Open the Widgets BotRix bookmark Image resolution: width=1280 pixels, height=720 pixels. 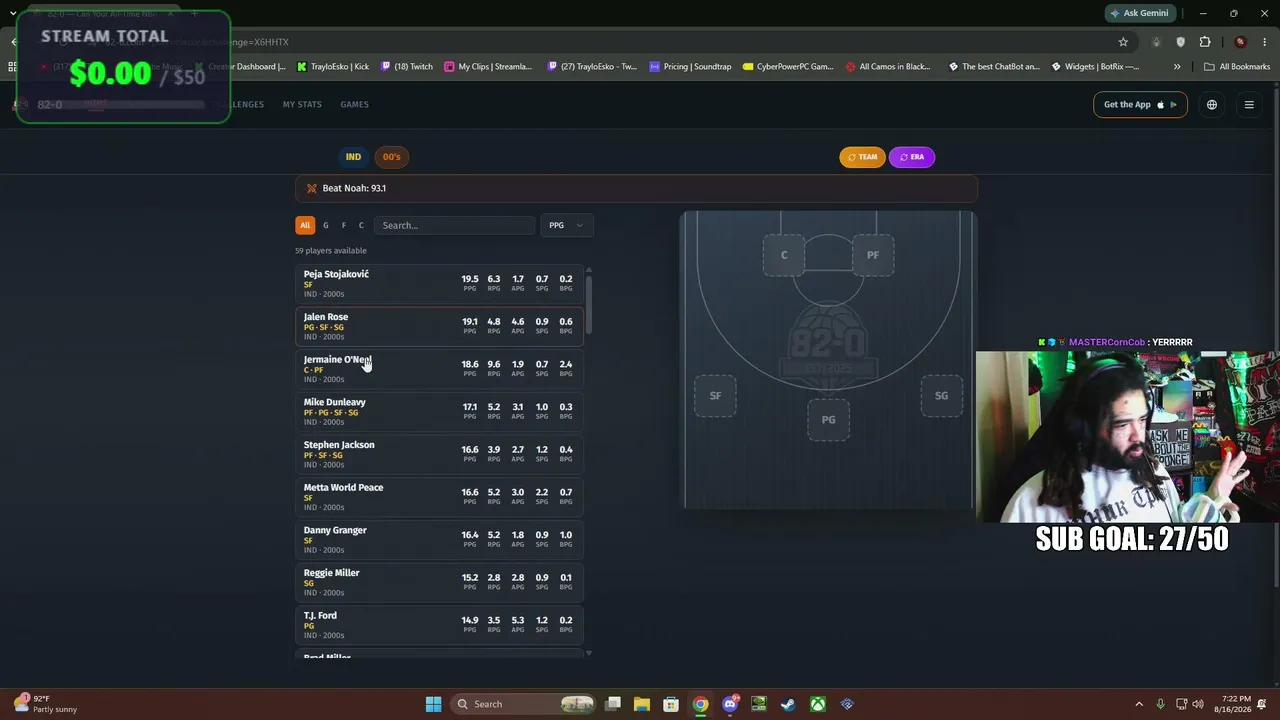tap(1095, 67)
